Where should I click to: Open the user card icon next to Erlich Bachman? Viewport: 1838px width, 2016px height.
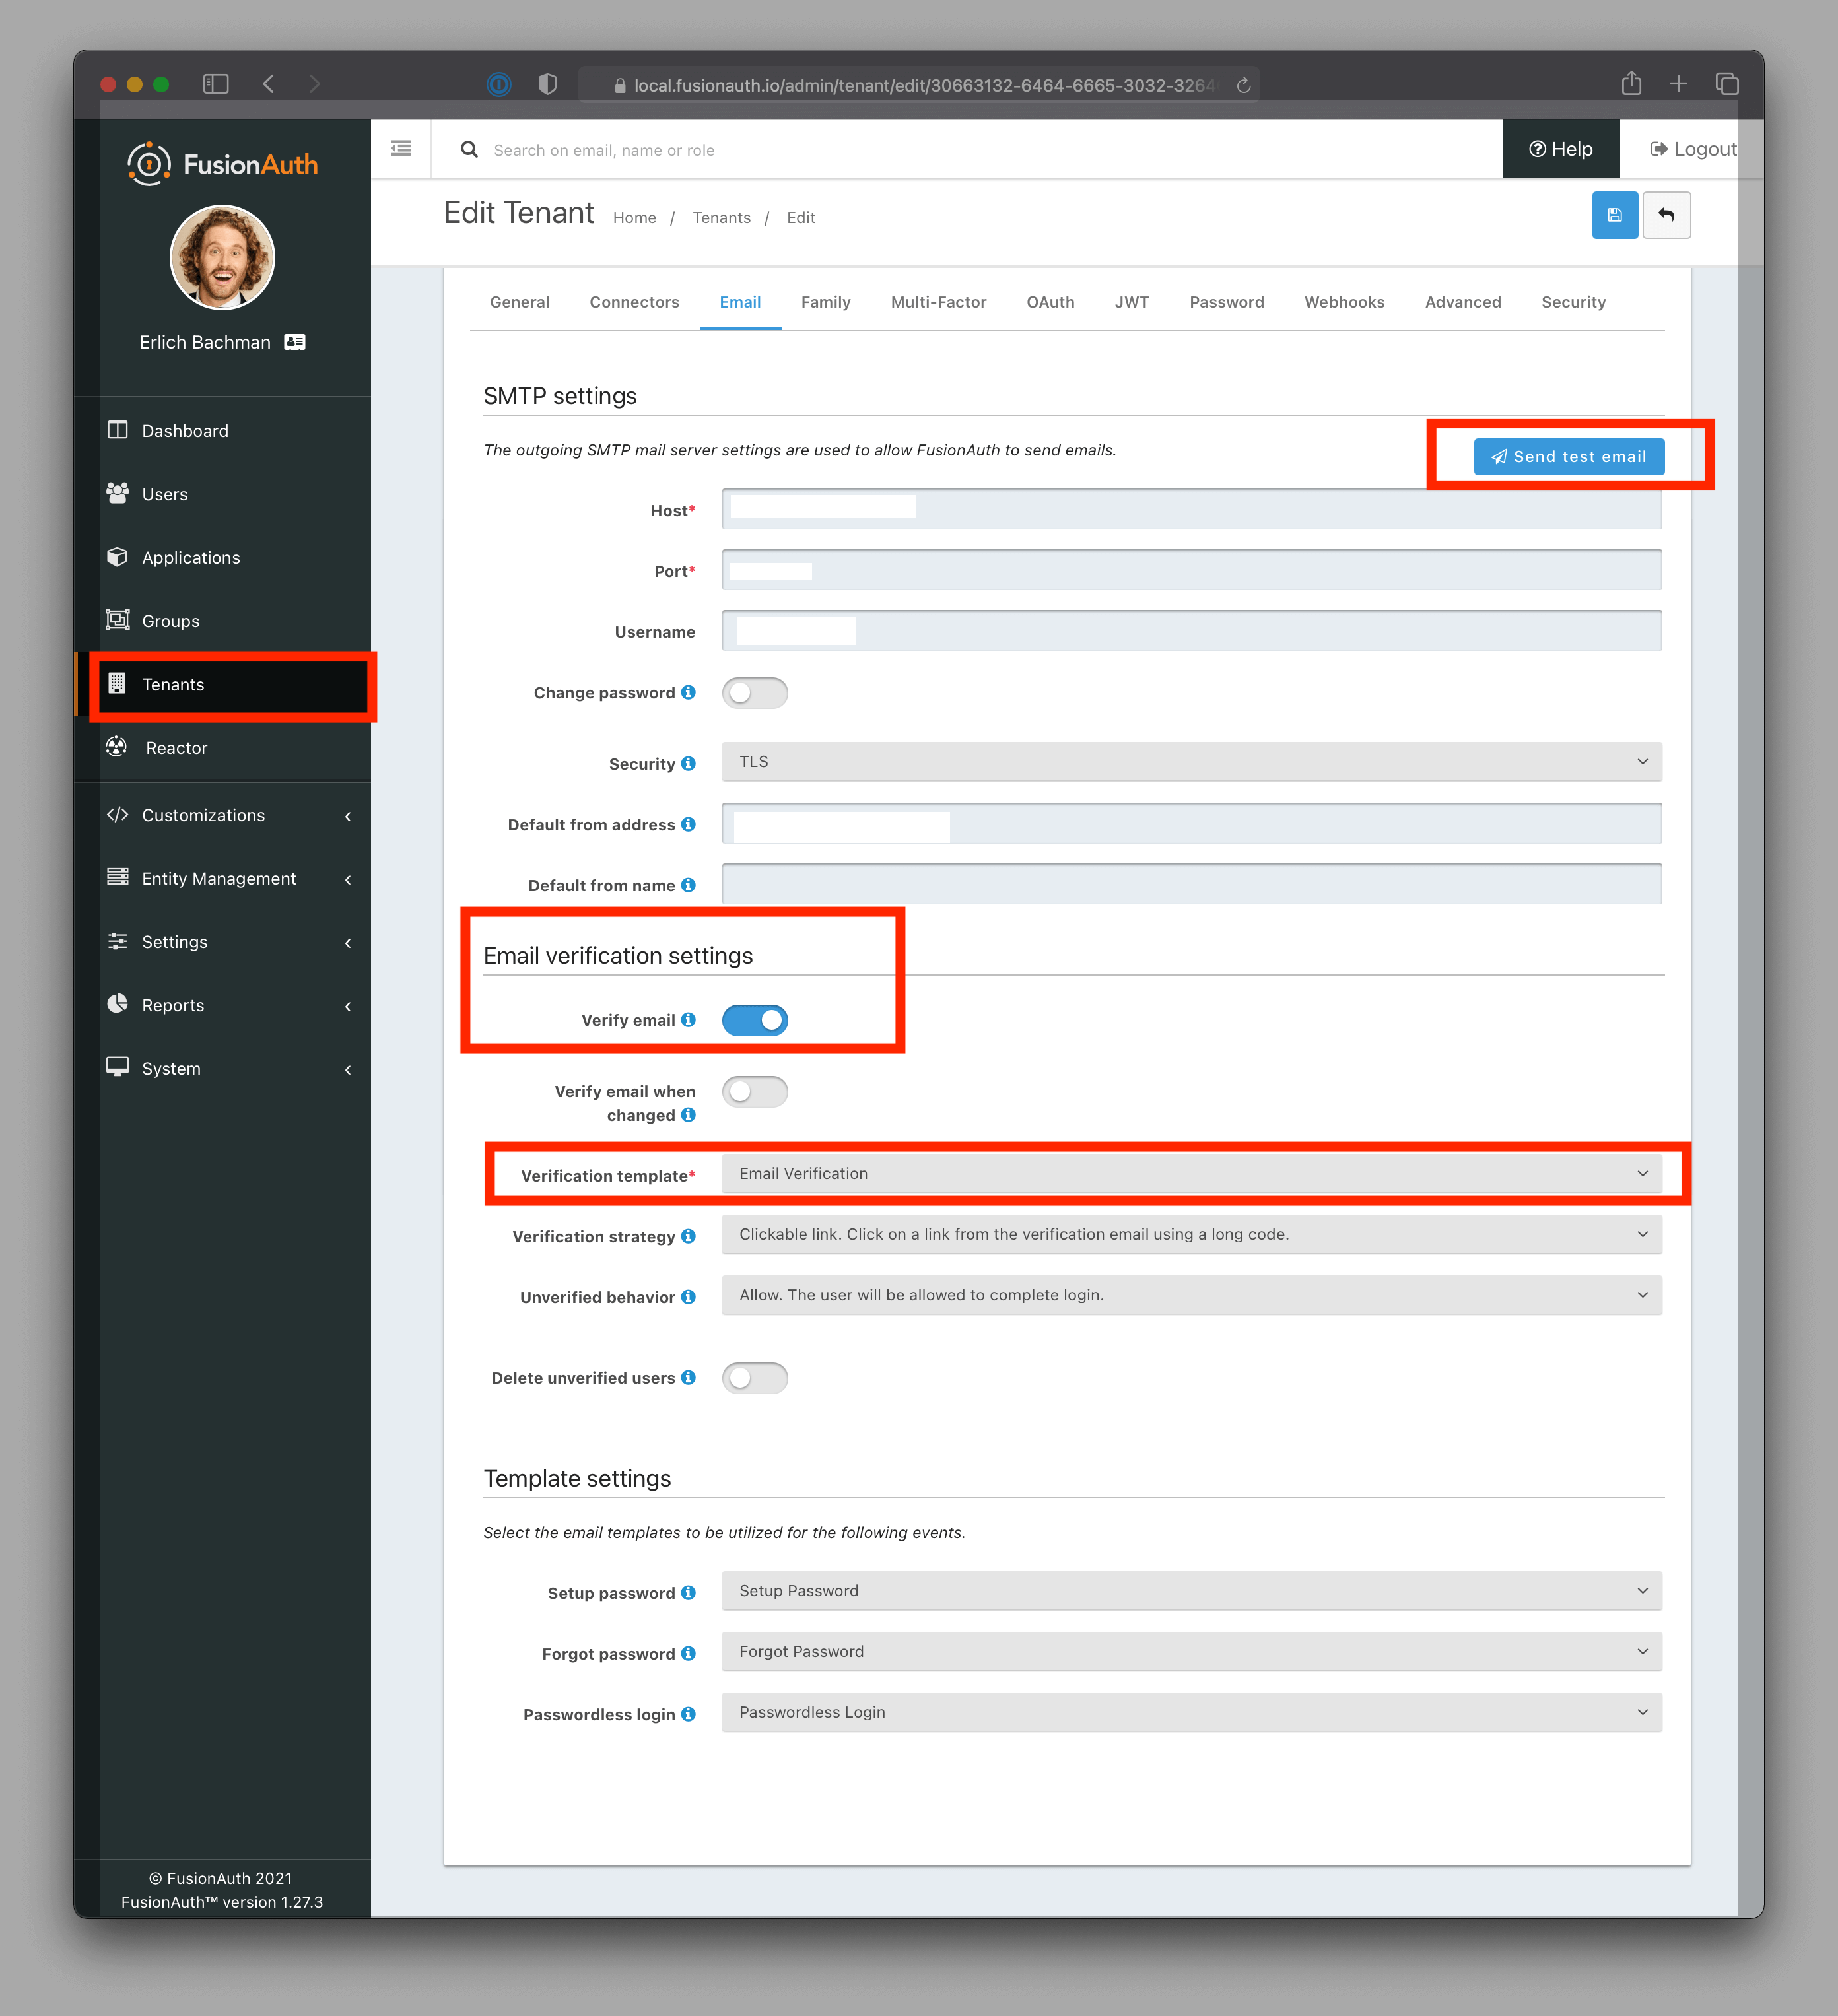pos(295,342)
